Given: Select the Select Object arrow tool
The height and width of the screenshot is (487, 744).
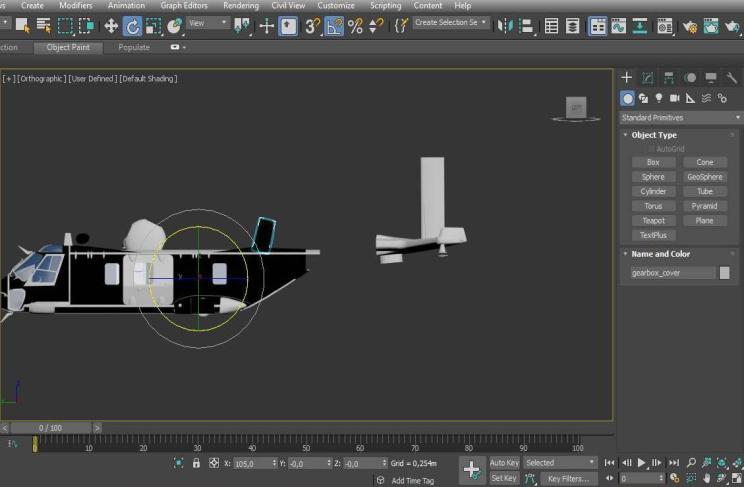Looking at the screenshot, I should [22, 25].
